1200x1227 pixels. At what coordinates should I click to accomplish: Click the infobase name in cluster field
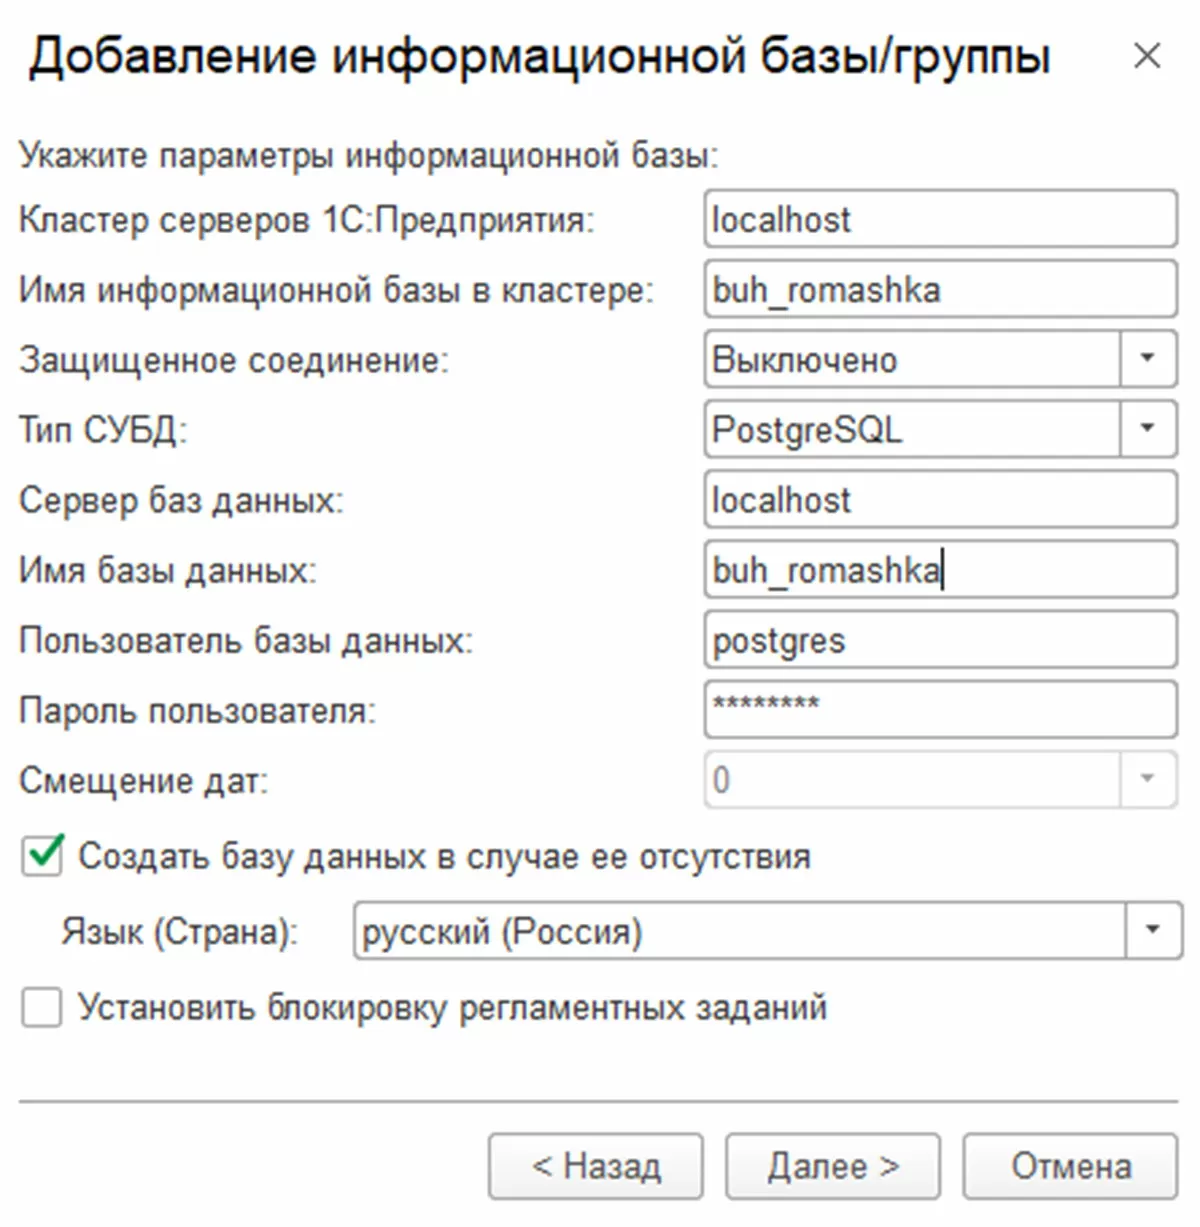pos(940,290)
